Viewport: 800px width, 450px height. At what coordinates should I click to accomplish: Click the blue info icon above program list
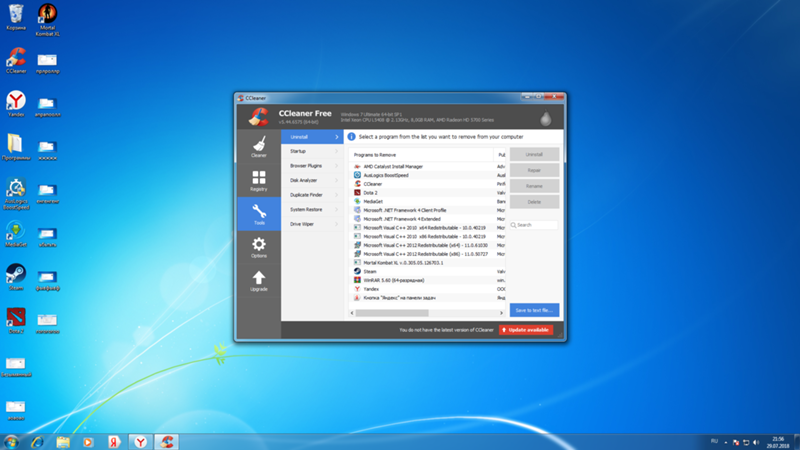click(x=351, y=137)
